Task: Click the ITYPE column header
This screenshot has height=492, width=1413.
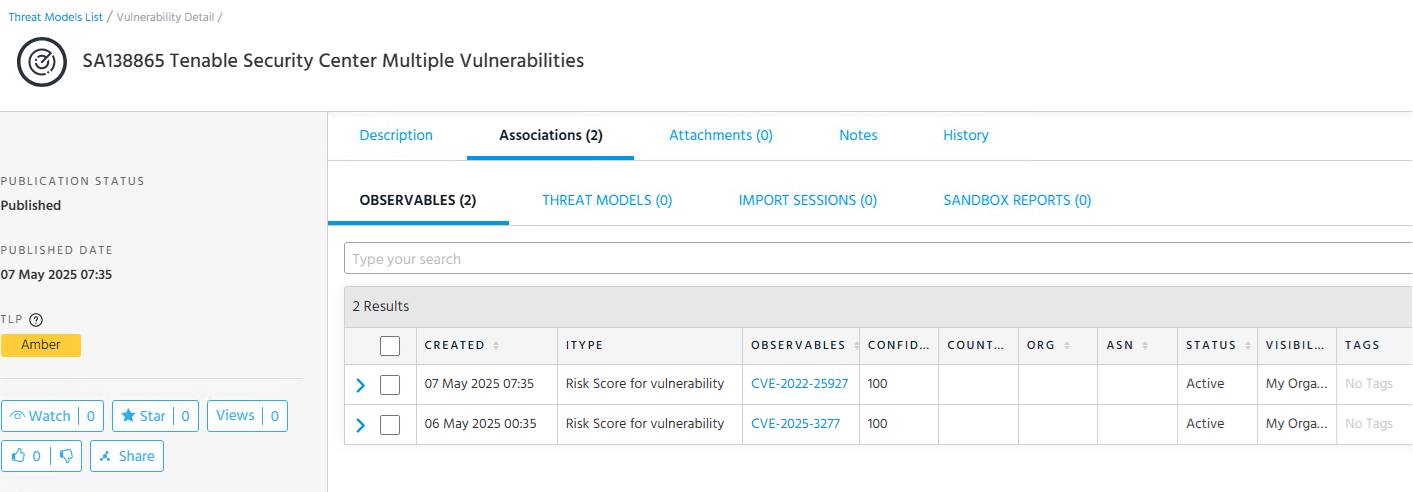Action: pyautogui.click(x=584, y=345)
